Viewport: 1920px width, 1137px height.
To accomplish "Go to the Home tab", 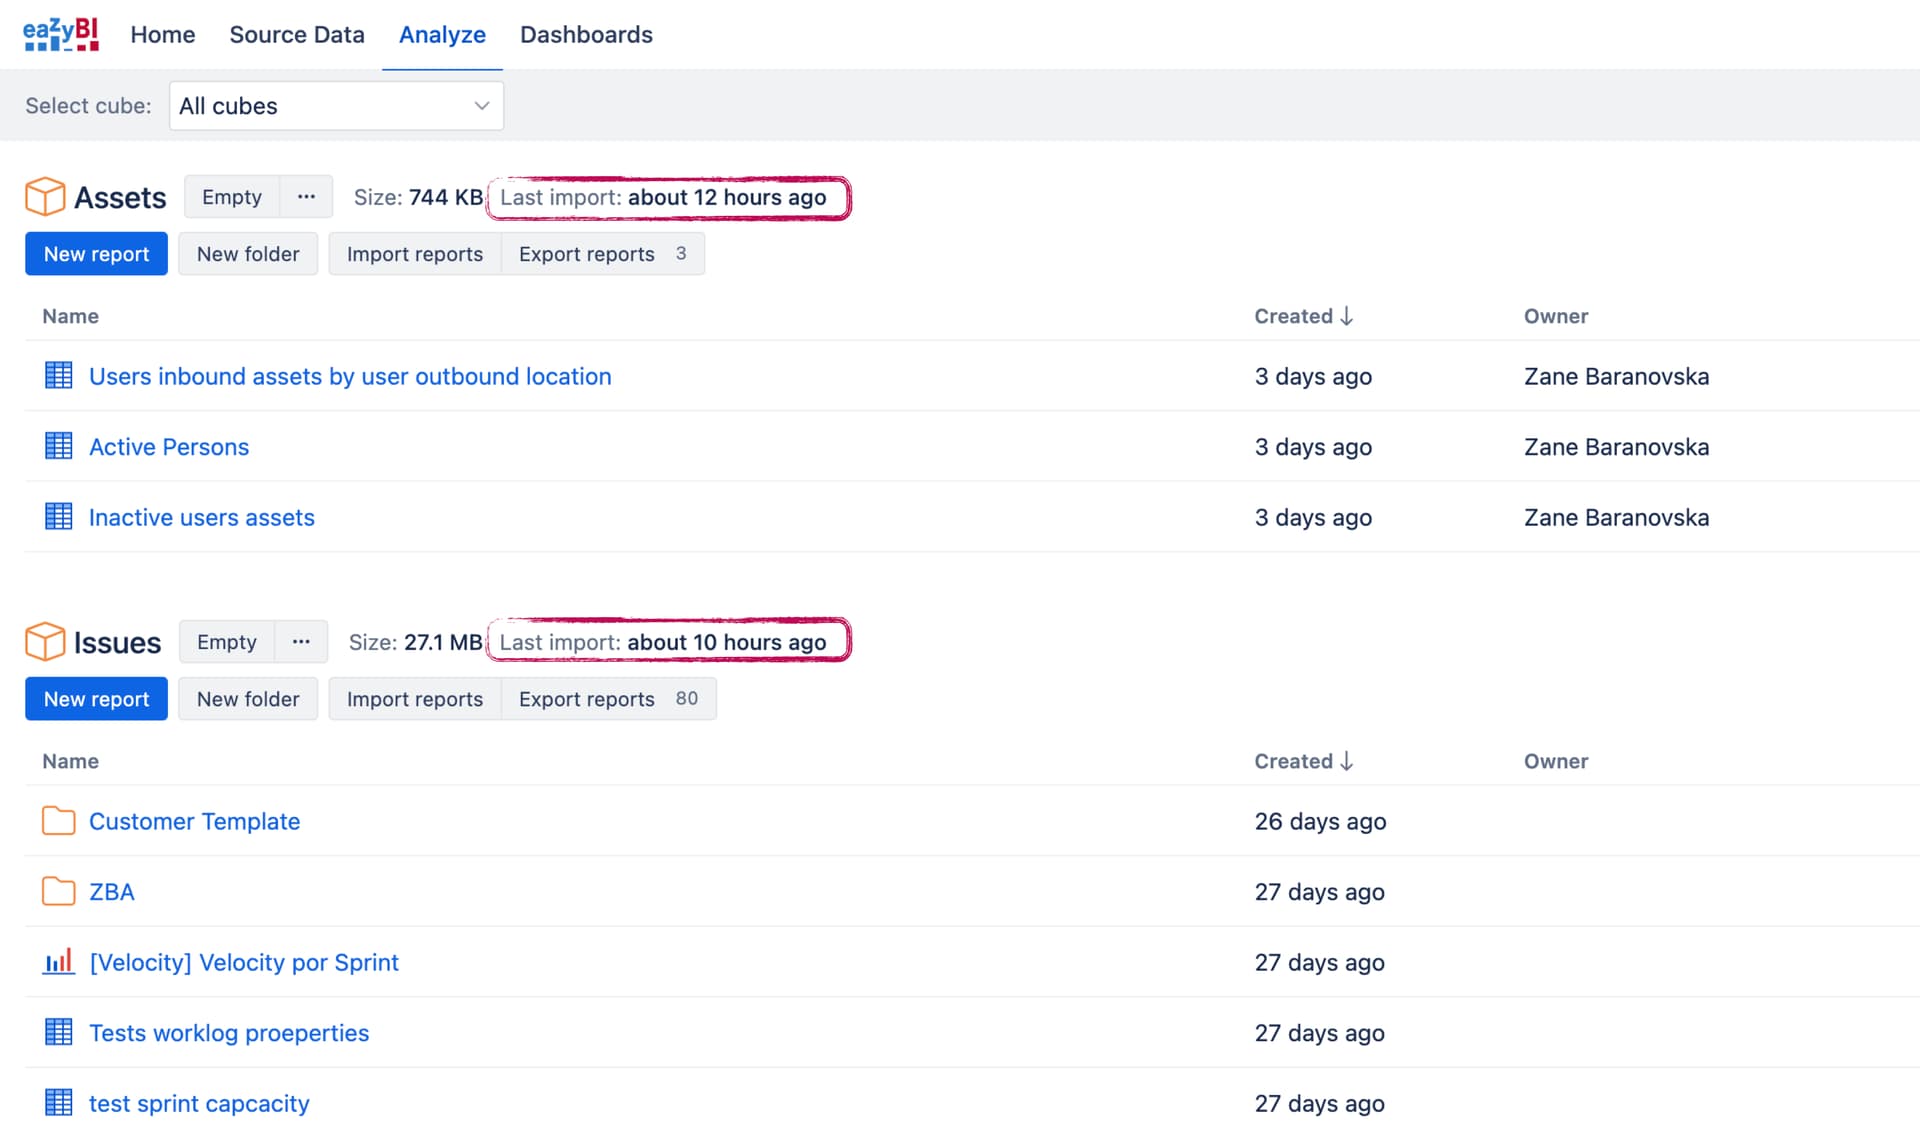I will tap(163, 35).
